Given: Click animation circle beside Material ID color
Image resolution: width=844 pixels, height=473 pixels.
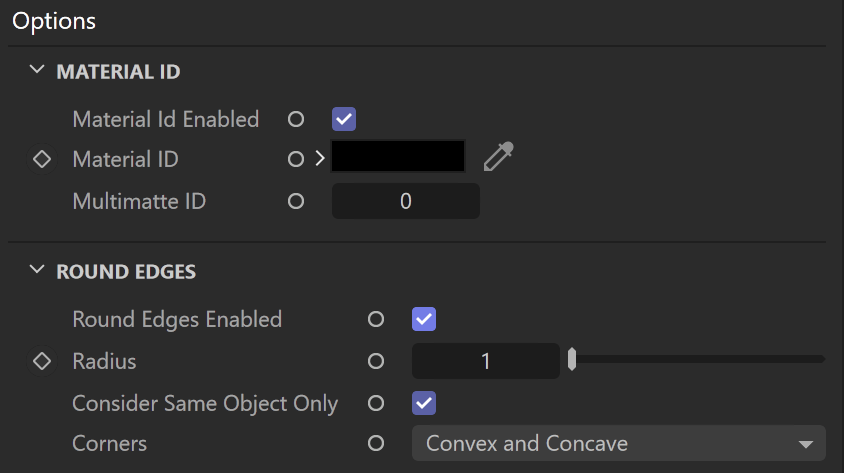Looking at the screenshot, I should [296, 159].
